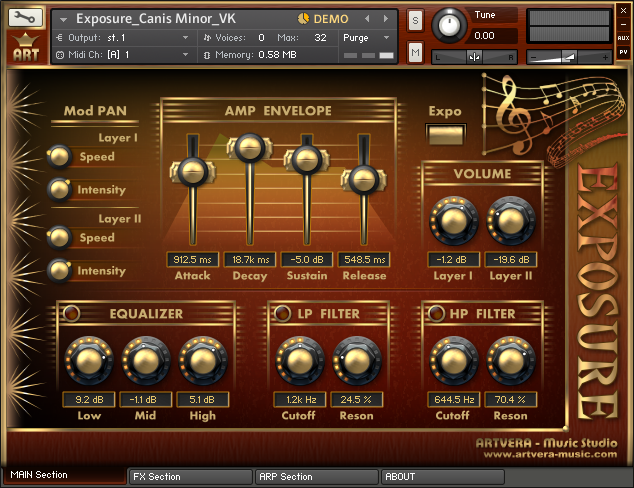Viewport: 634px width, 488px height.
Task: Switch to ARP Section tab
Action: pos(317,477)
